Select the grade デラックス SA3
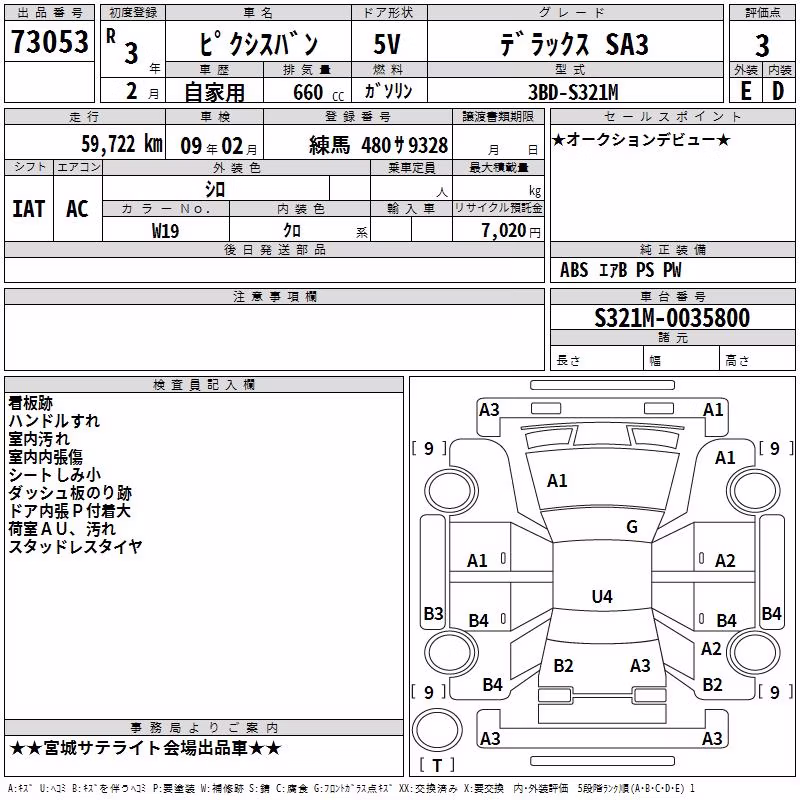The image size is (800, 800). coord(574,44)
